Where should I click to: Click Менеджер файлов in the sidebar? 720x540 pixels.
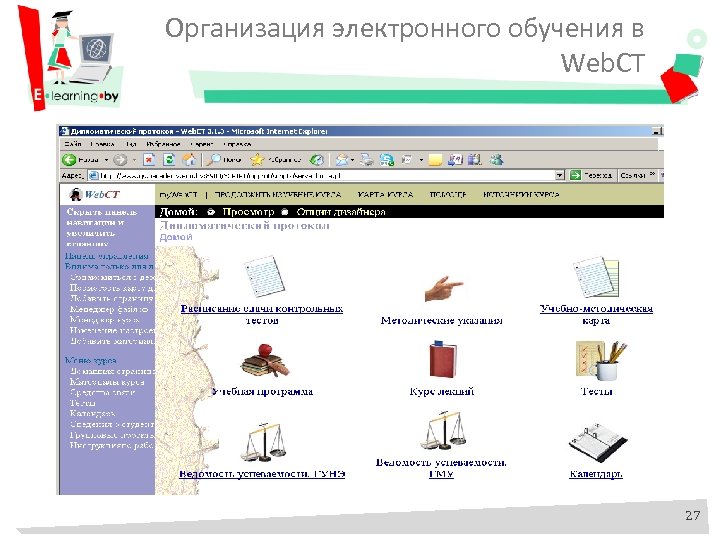tap(109, 309)
